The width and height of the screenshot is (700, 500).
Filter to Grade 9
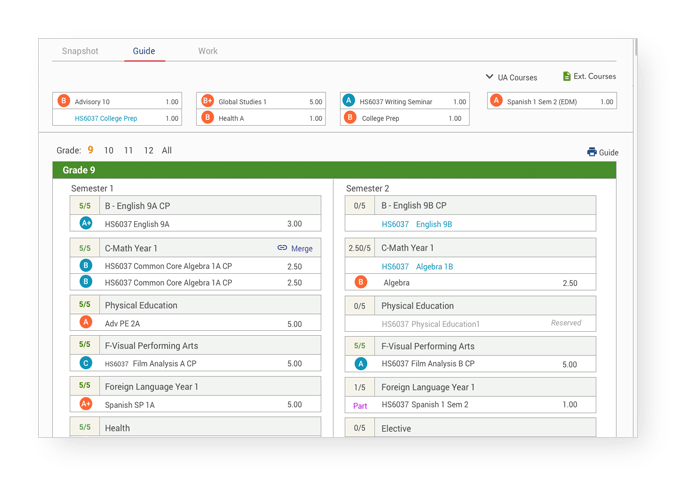(90, 150)
